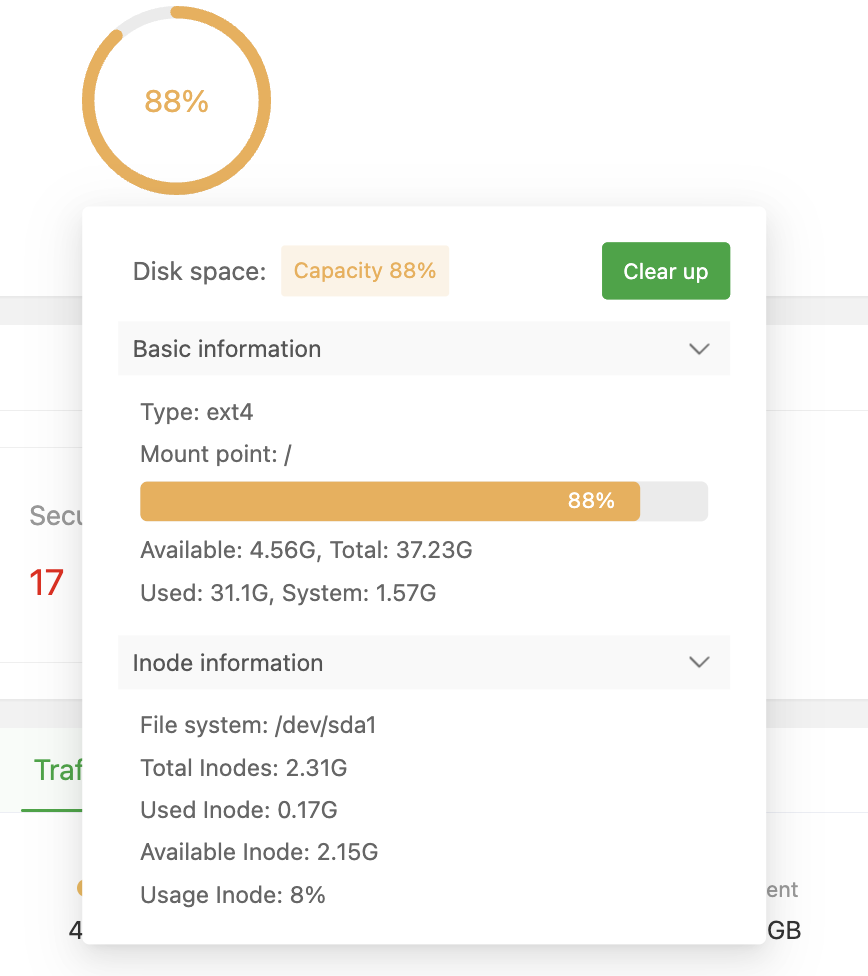Select the Mount point: / line
This screenshot has height=976, width=868.
click(x=216, y=455)
